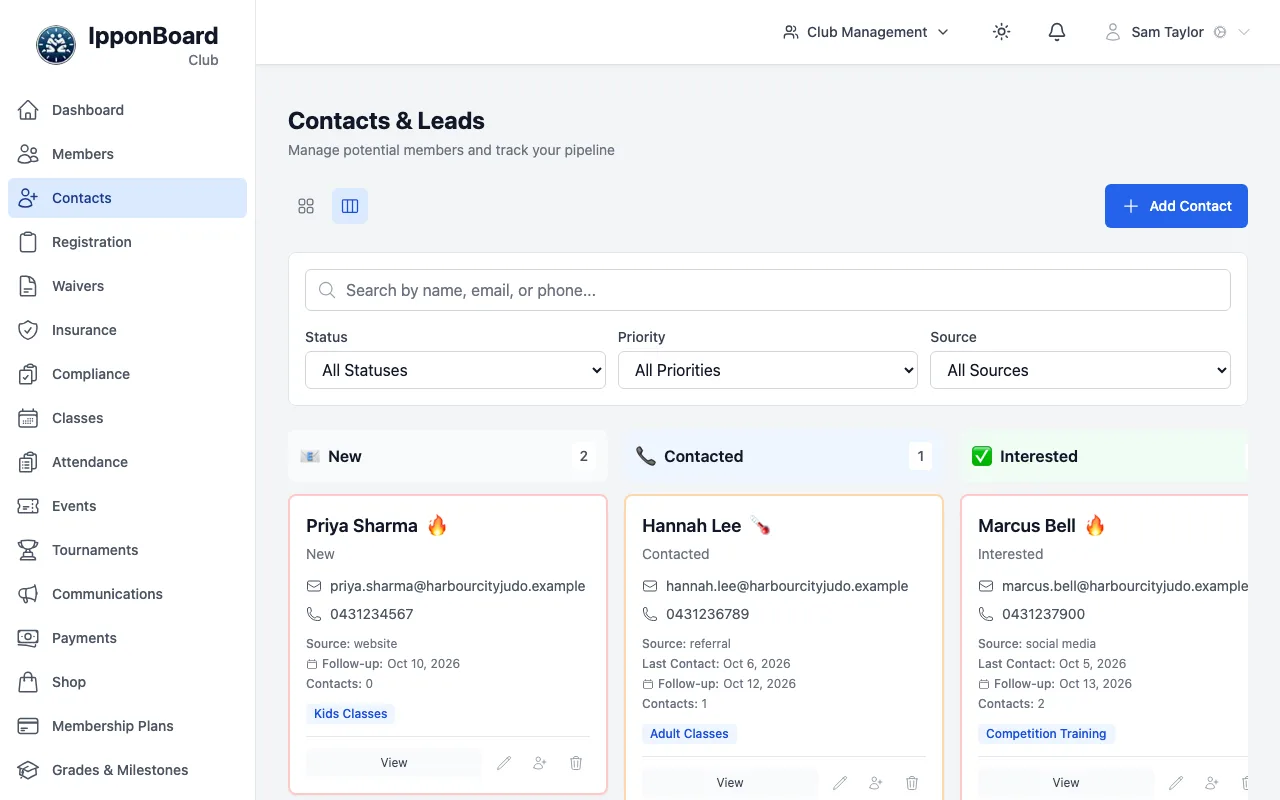View Marcus Bell's contact details

[x=1066, y=783]
